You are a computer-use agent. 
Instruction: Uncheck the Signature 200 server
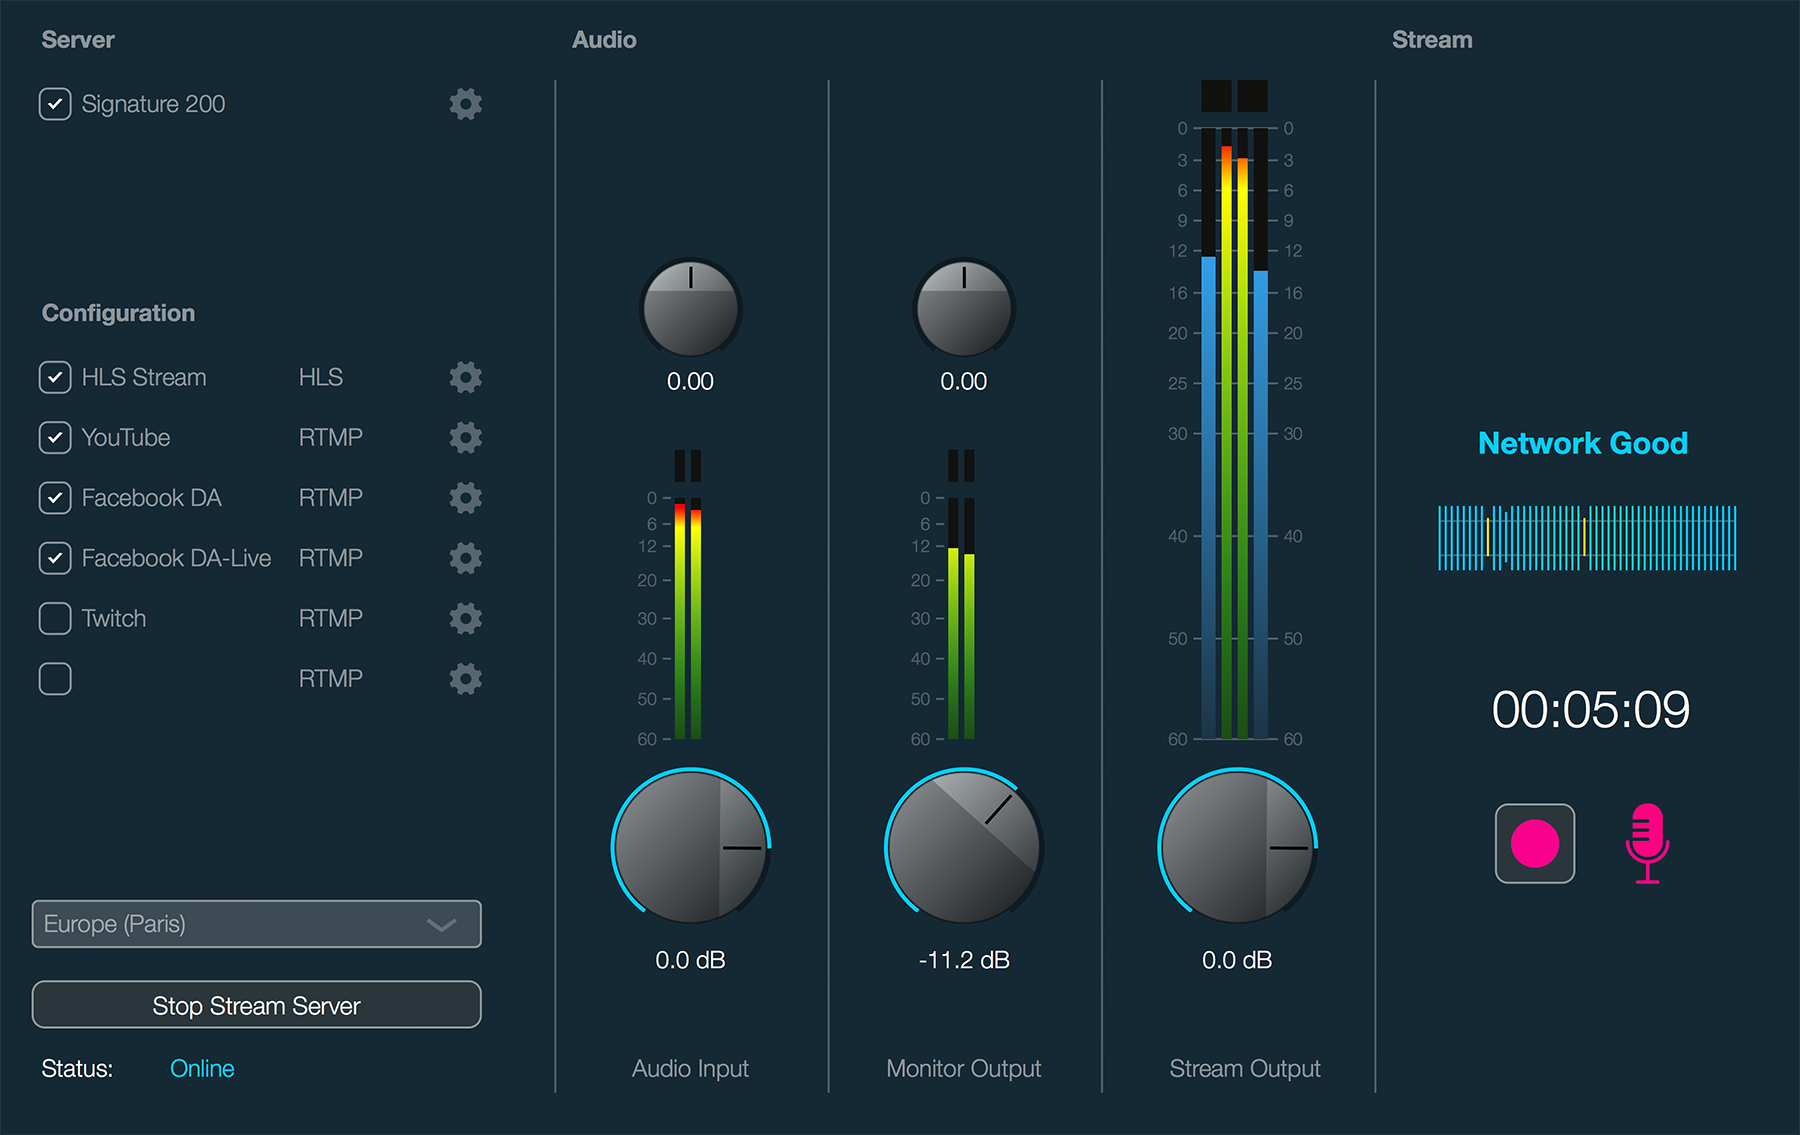[55, 103]
